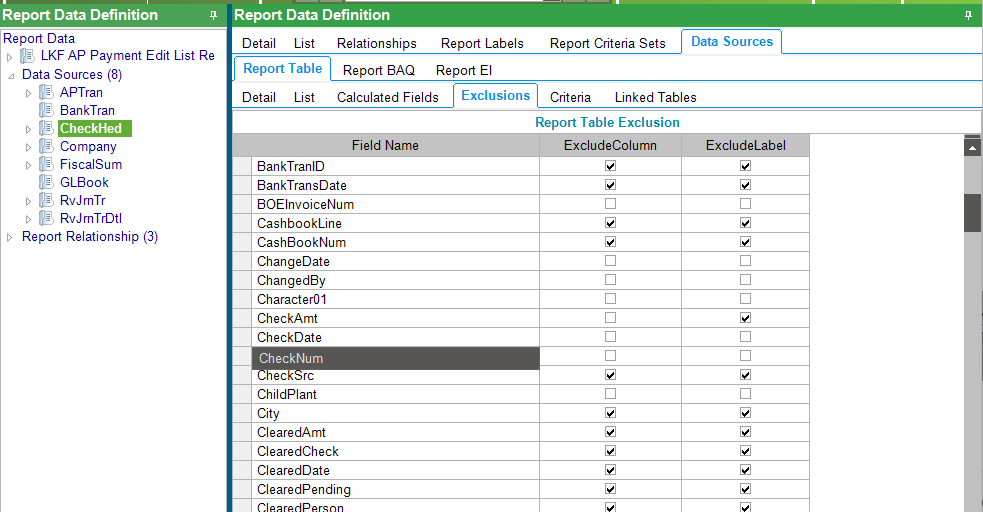Select the Report BAQ tab
Image resolution: width=983 pixels, height=512 pixels.
click(x=378, y=70)
